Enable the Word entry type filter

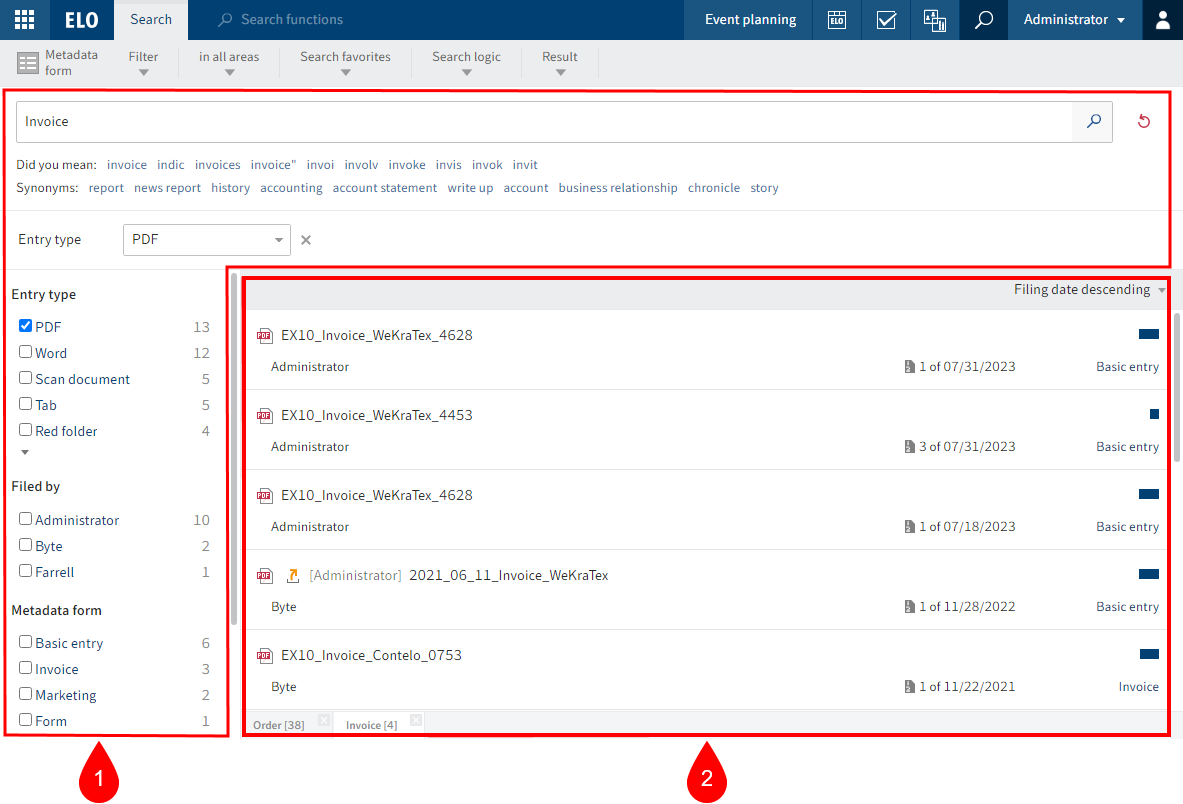pos(25,352)
